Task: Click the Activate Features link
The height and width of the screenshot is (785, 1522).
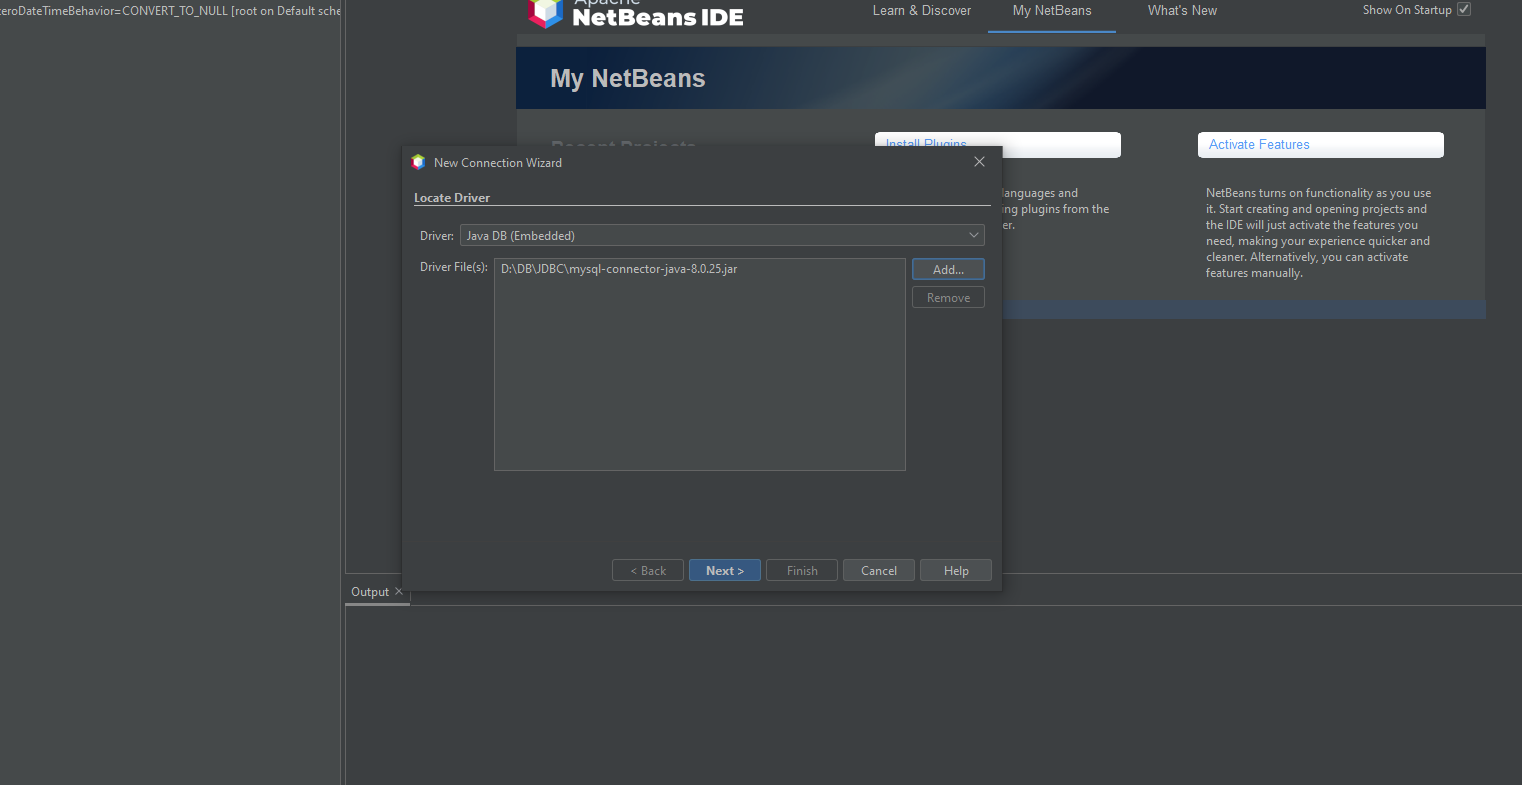Action: [1259, 144]
